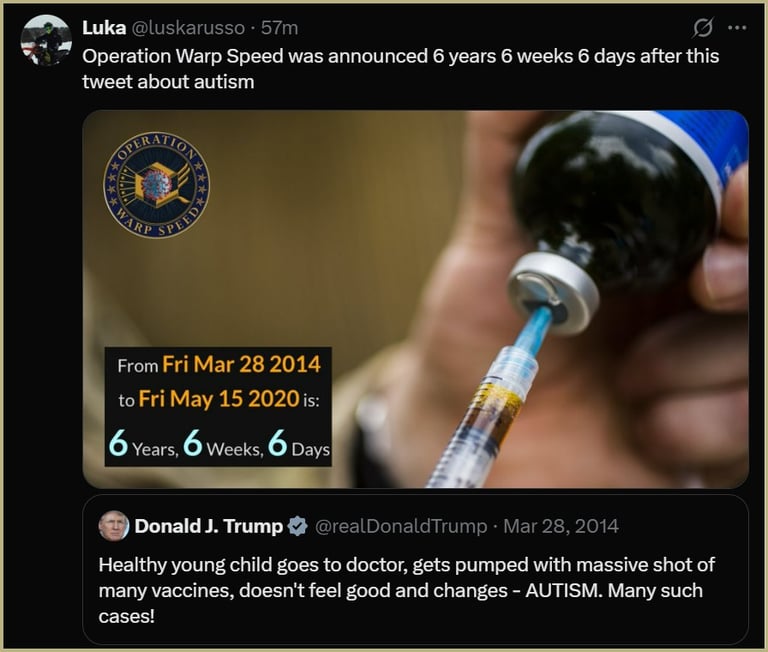
Task: Click the Grok explain-post icon
Action: tap(702, 27)
